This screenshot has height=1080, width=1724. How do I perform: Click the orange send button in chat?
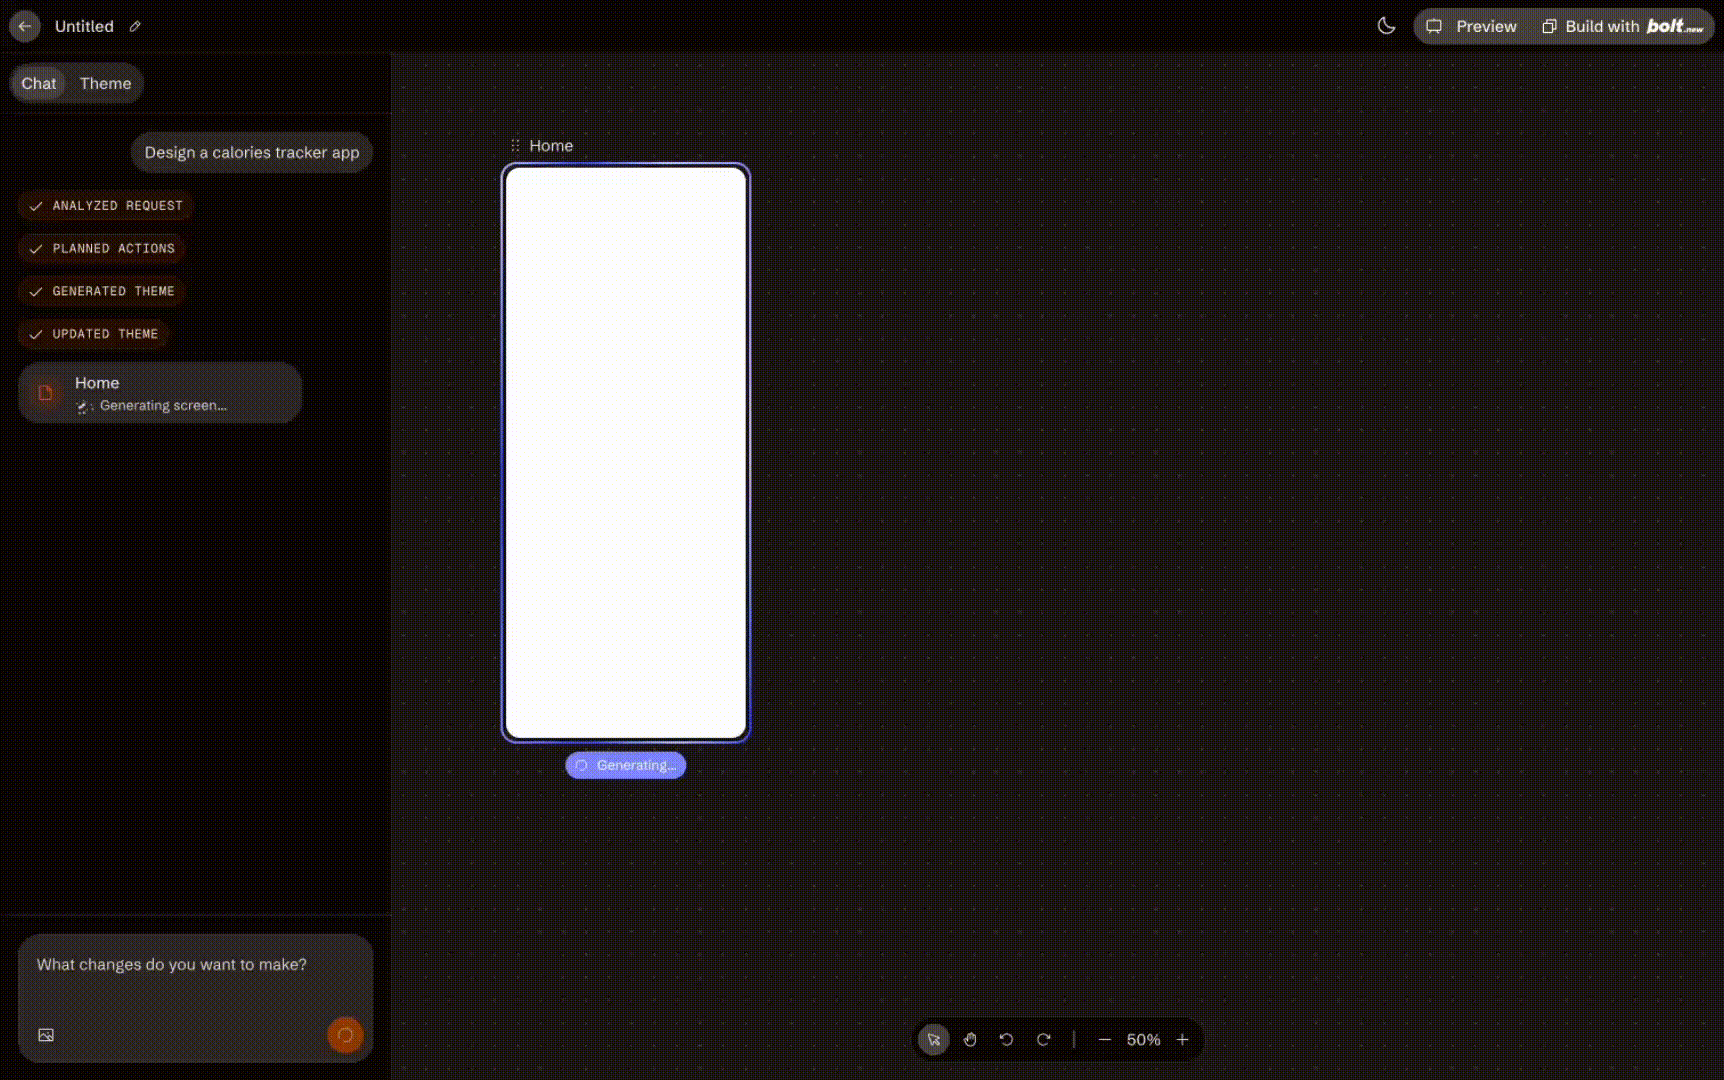(x=345, y=1035)
